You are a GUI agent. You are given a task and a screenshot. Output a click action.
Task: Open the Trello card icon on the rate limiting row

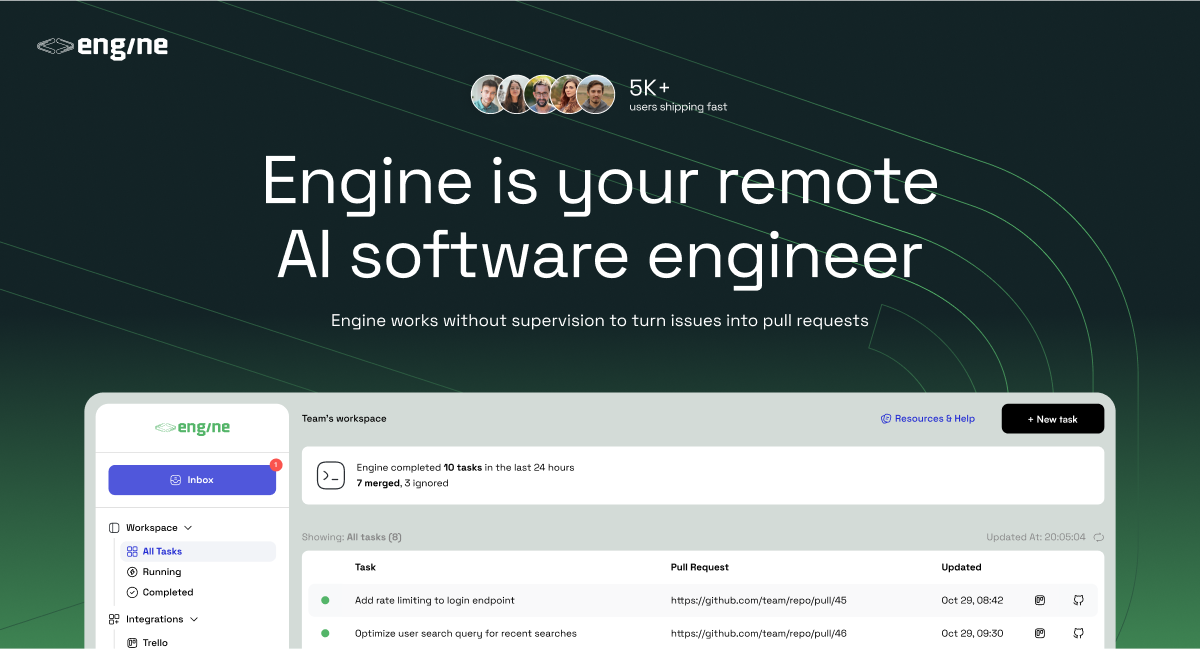click(1040, 600)
